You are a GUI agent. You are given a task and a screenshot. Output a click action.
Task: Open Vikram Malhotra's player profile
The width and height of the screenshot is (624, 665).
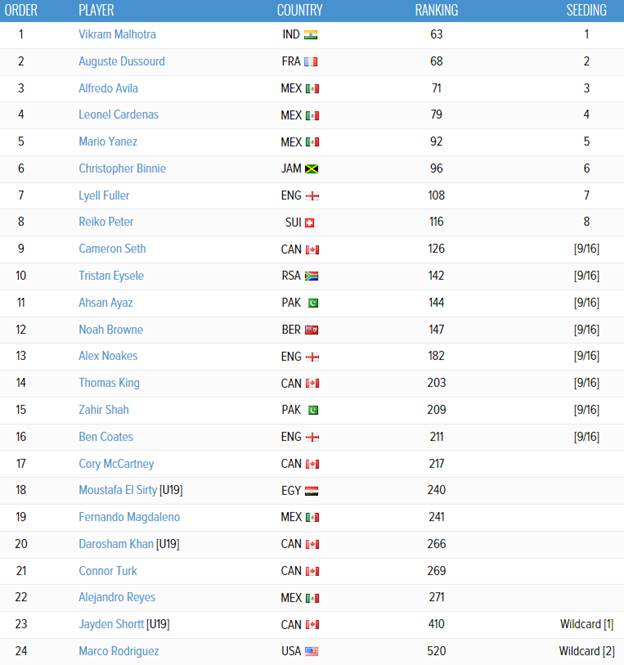click(x=117, y=34)
